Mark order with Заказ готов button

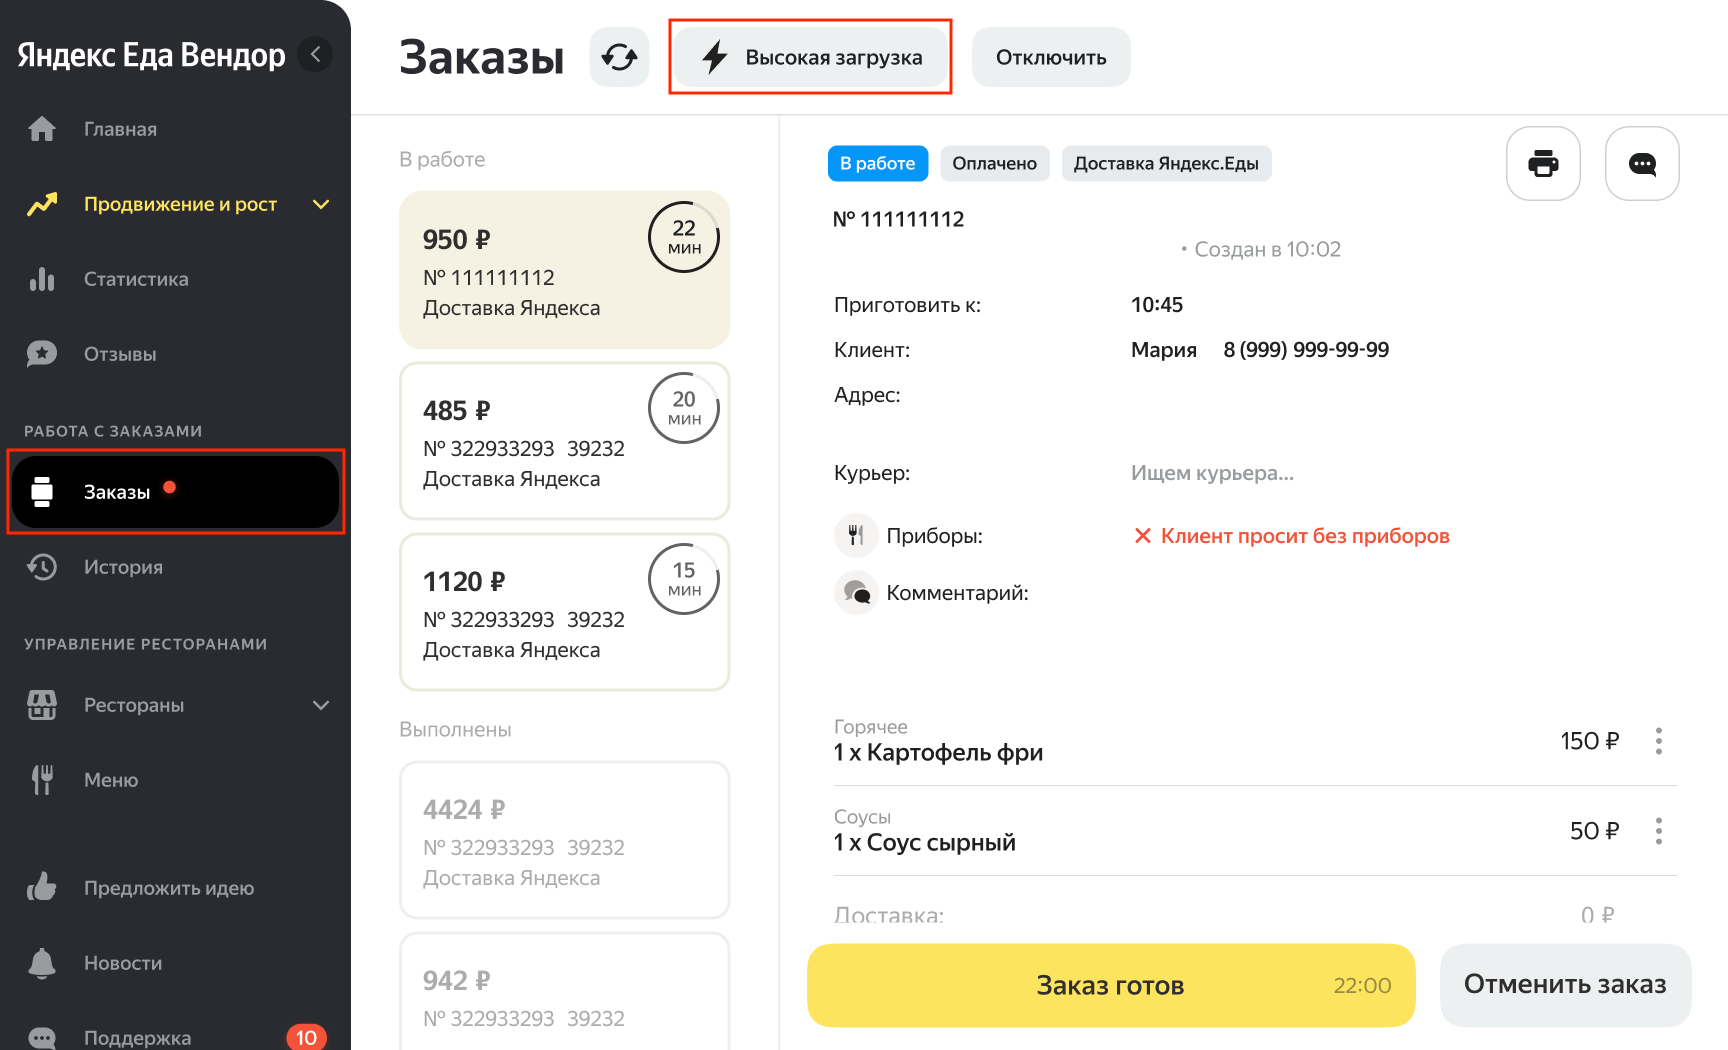pyautogui.click(x=1111, y=985)
